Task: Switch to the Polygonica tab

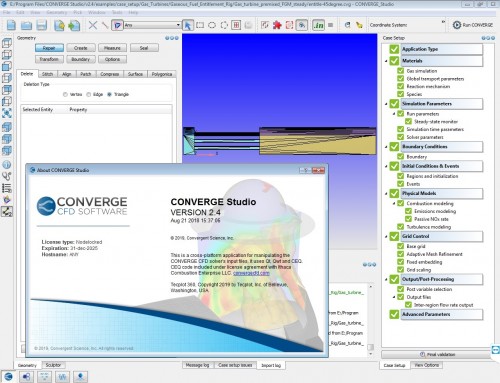Action: [162, 74]
